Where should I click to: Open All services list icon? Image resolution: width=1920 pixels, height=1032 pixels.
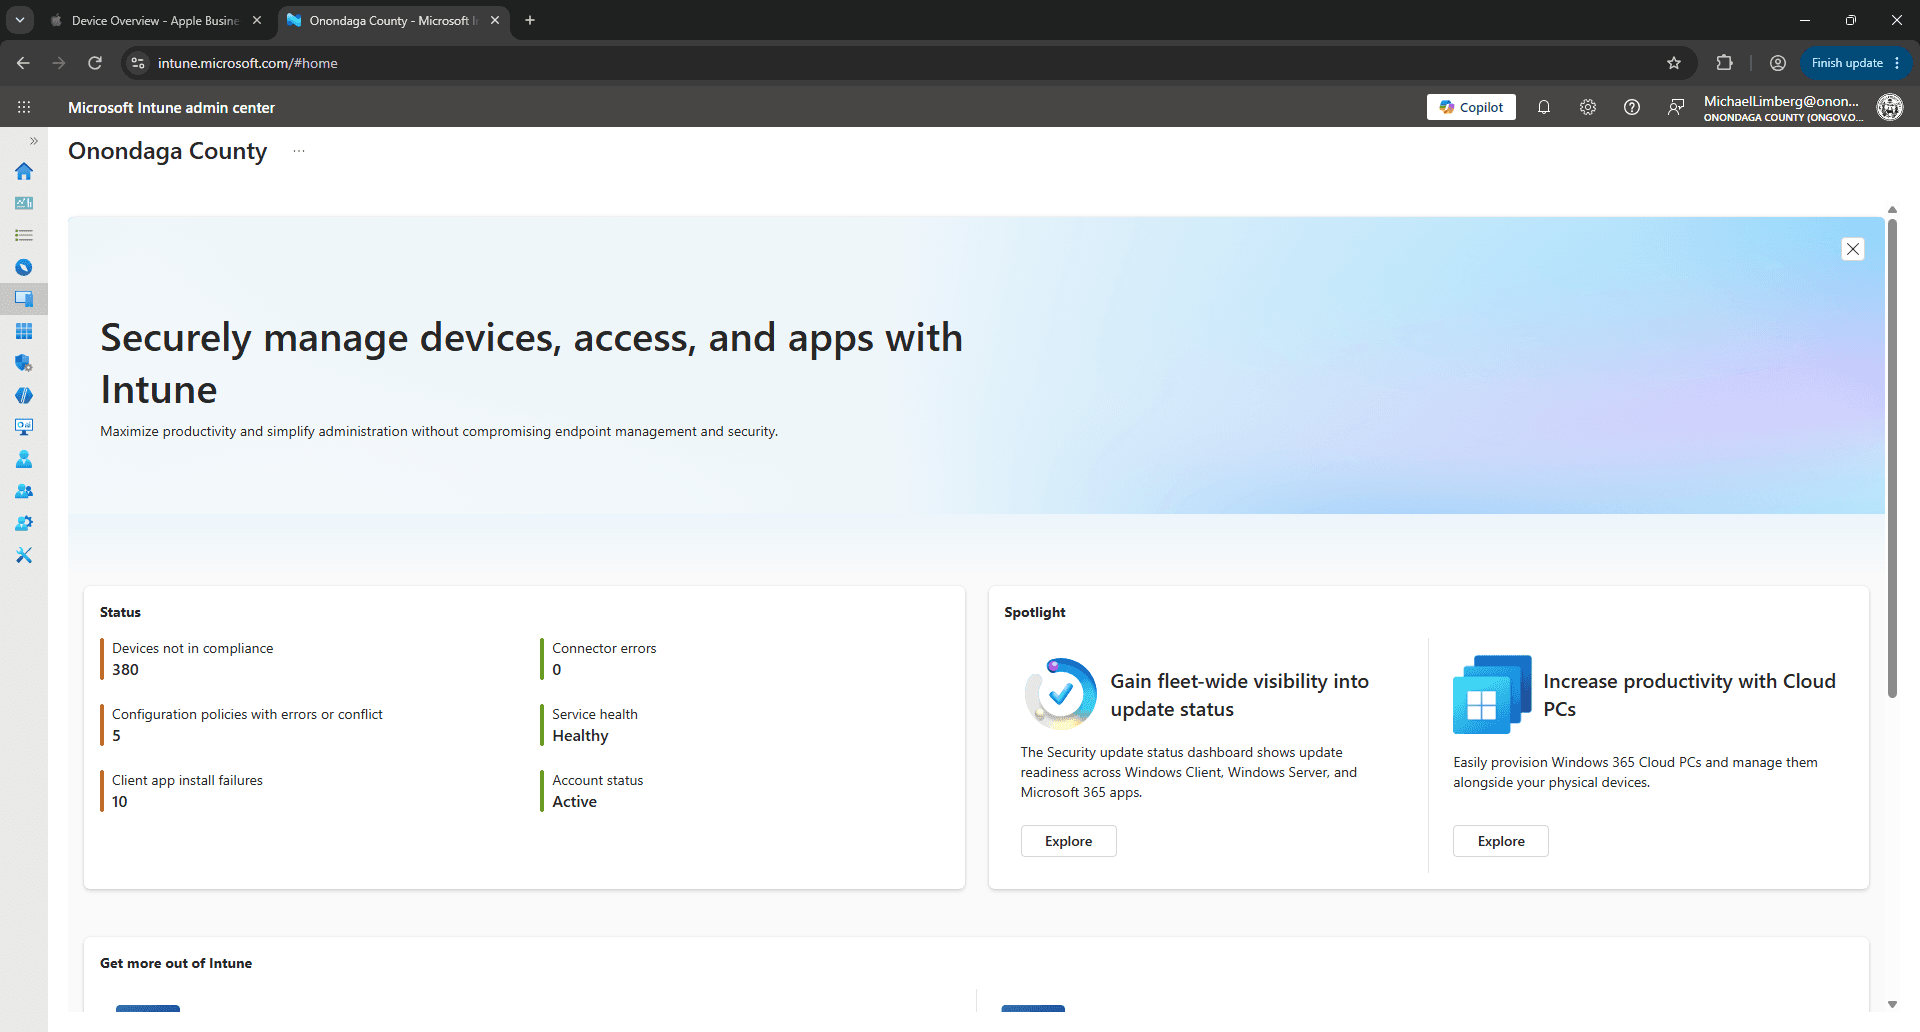pyautogui.click(x=24, y=235)
